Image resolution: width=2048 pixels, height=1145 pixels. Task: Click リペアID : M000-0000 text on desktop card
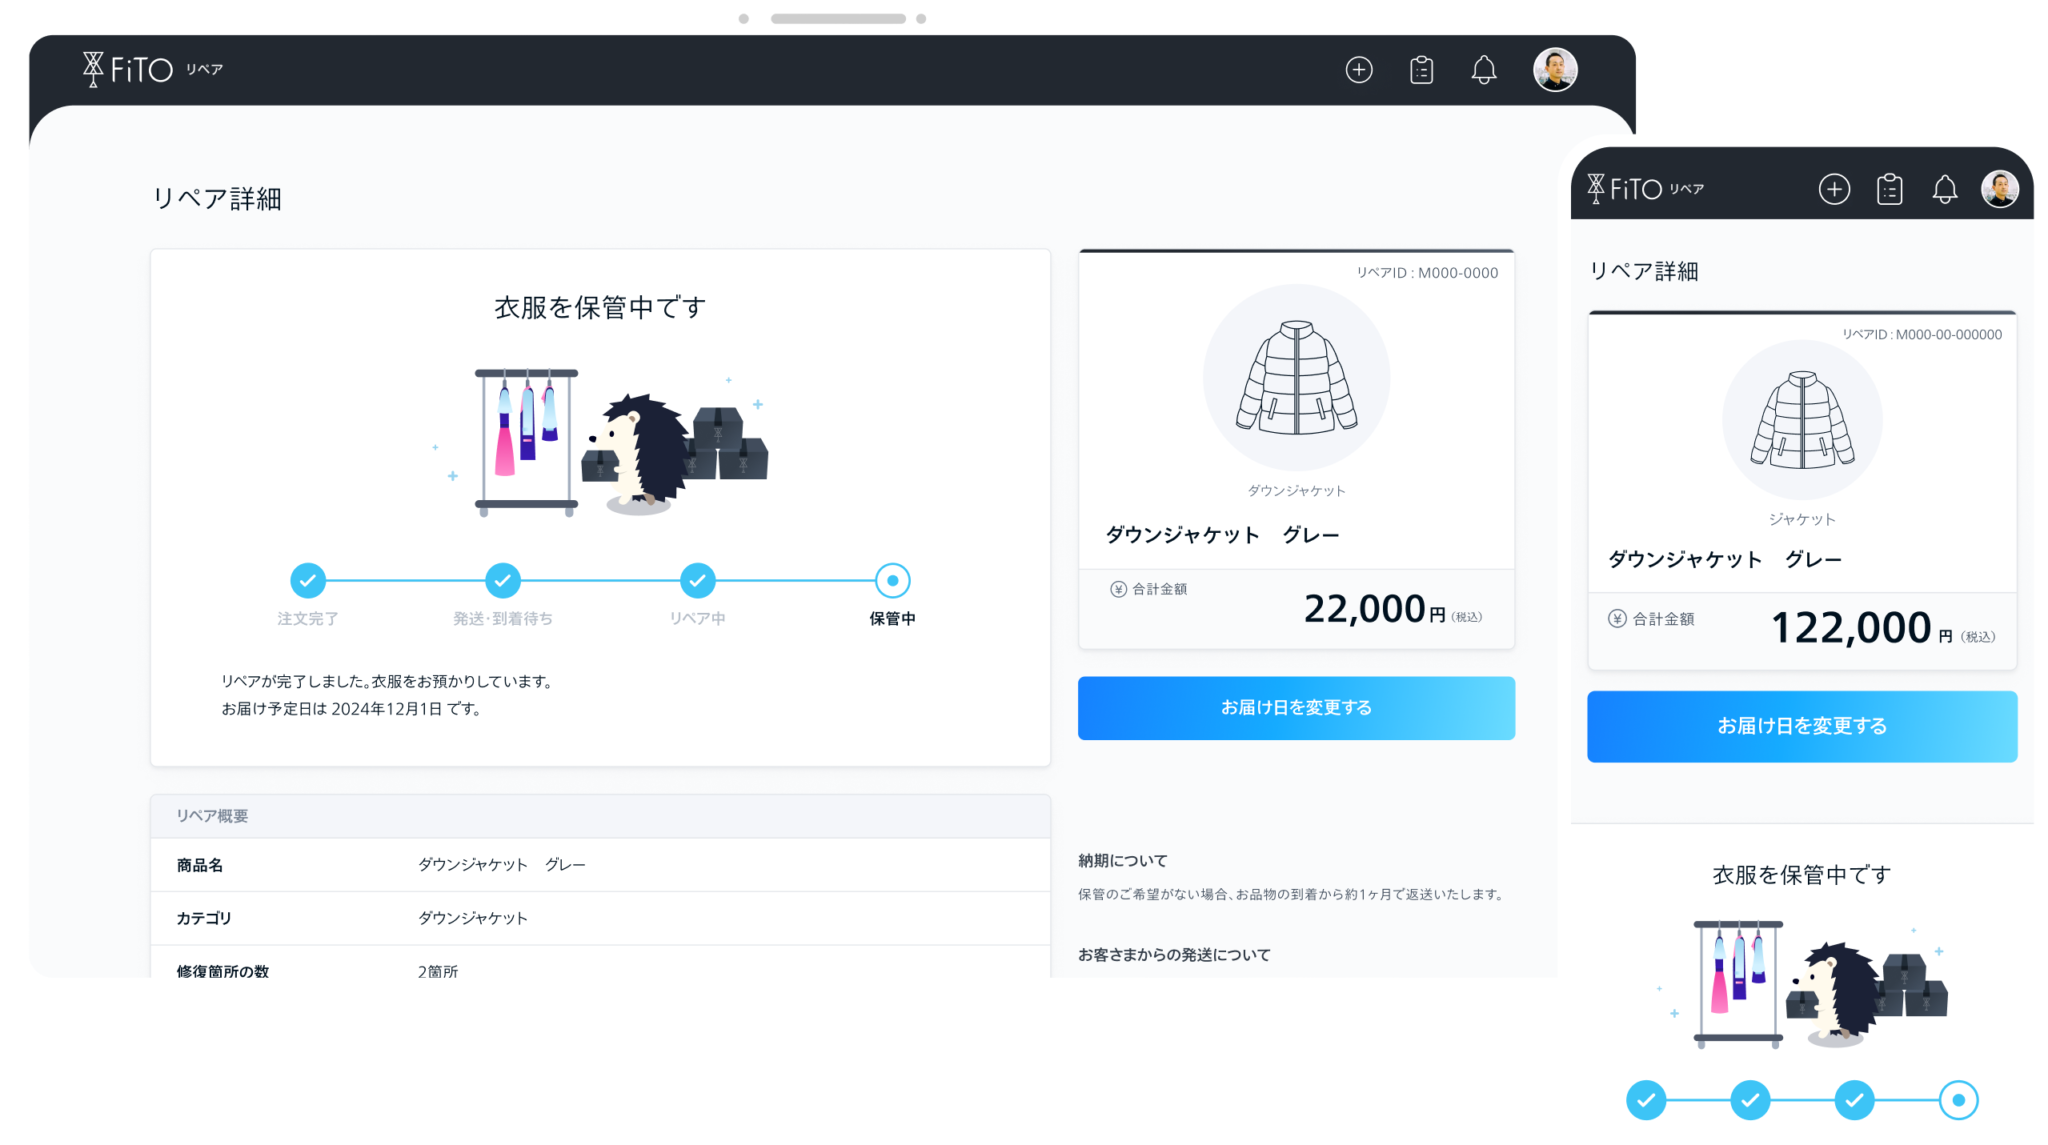1427,272
